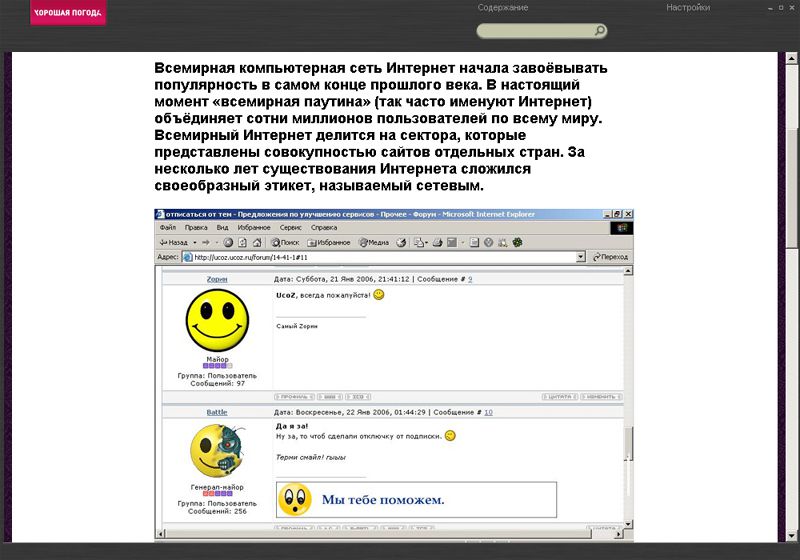Click the search magnifier icon in top bar
The width and height of the screenshot is (800, 560).
tap(600, 31)
